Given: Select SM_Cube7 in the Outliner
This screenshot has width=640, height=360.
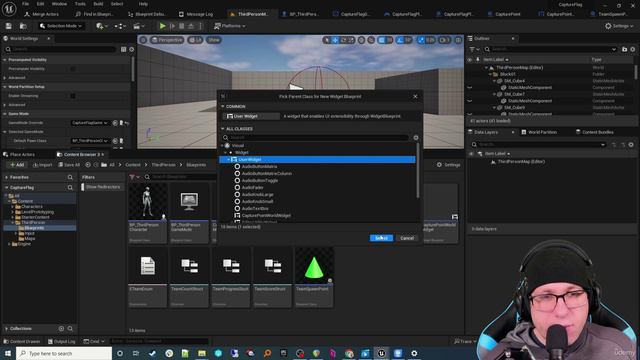Looking at the screenshot, I should point(514,94).
